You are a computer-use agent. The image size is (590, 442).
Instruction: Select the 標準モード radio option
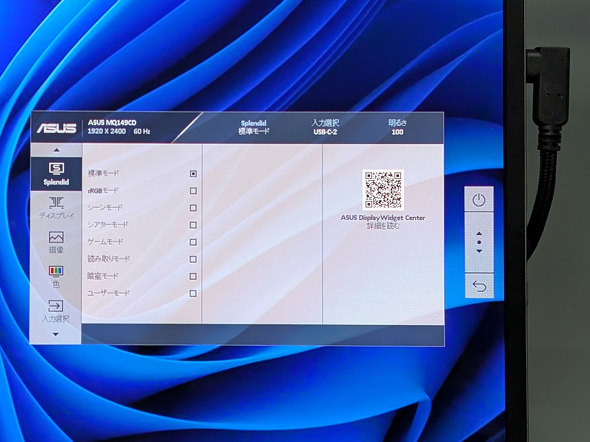193,173
